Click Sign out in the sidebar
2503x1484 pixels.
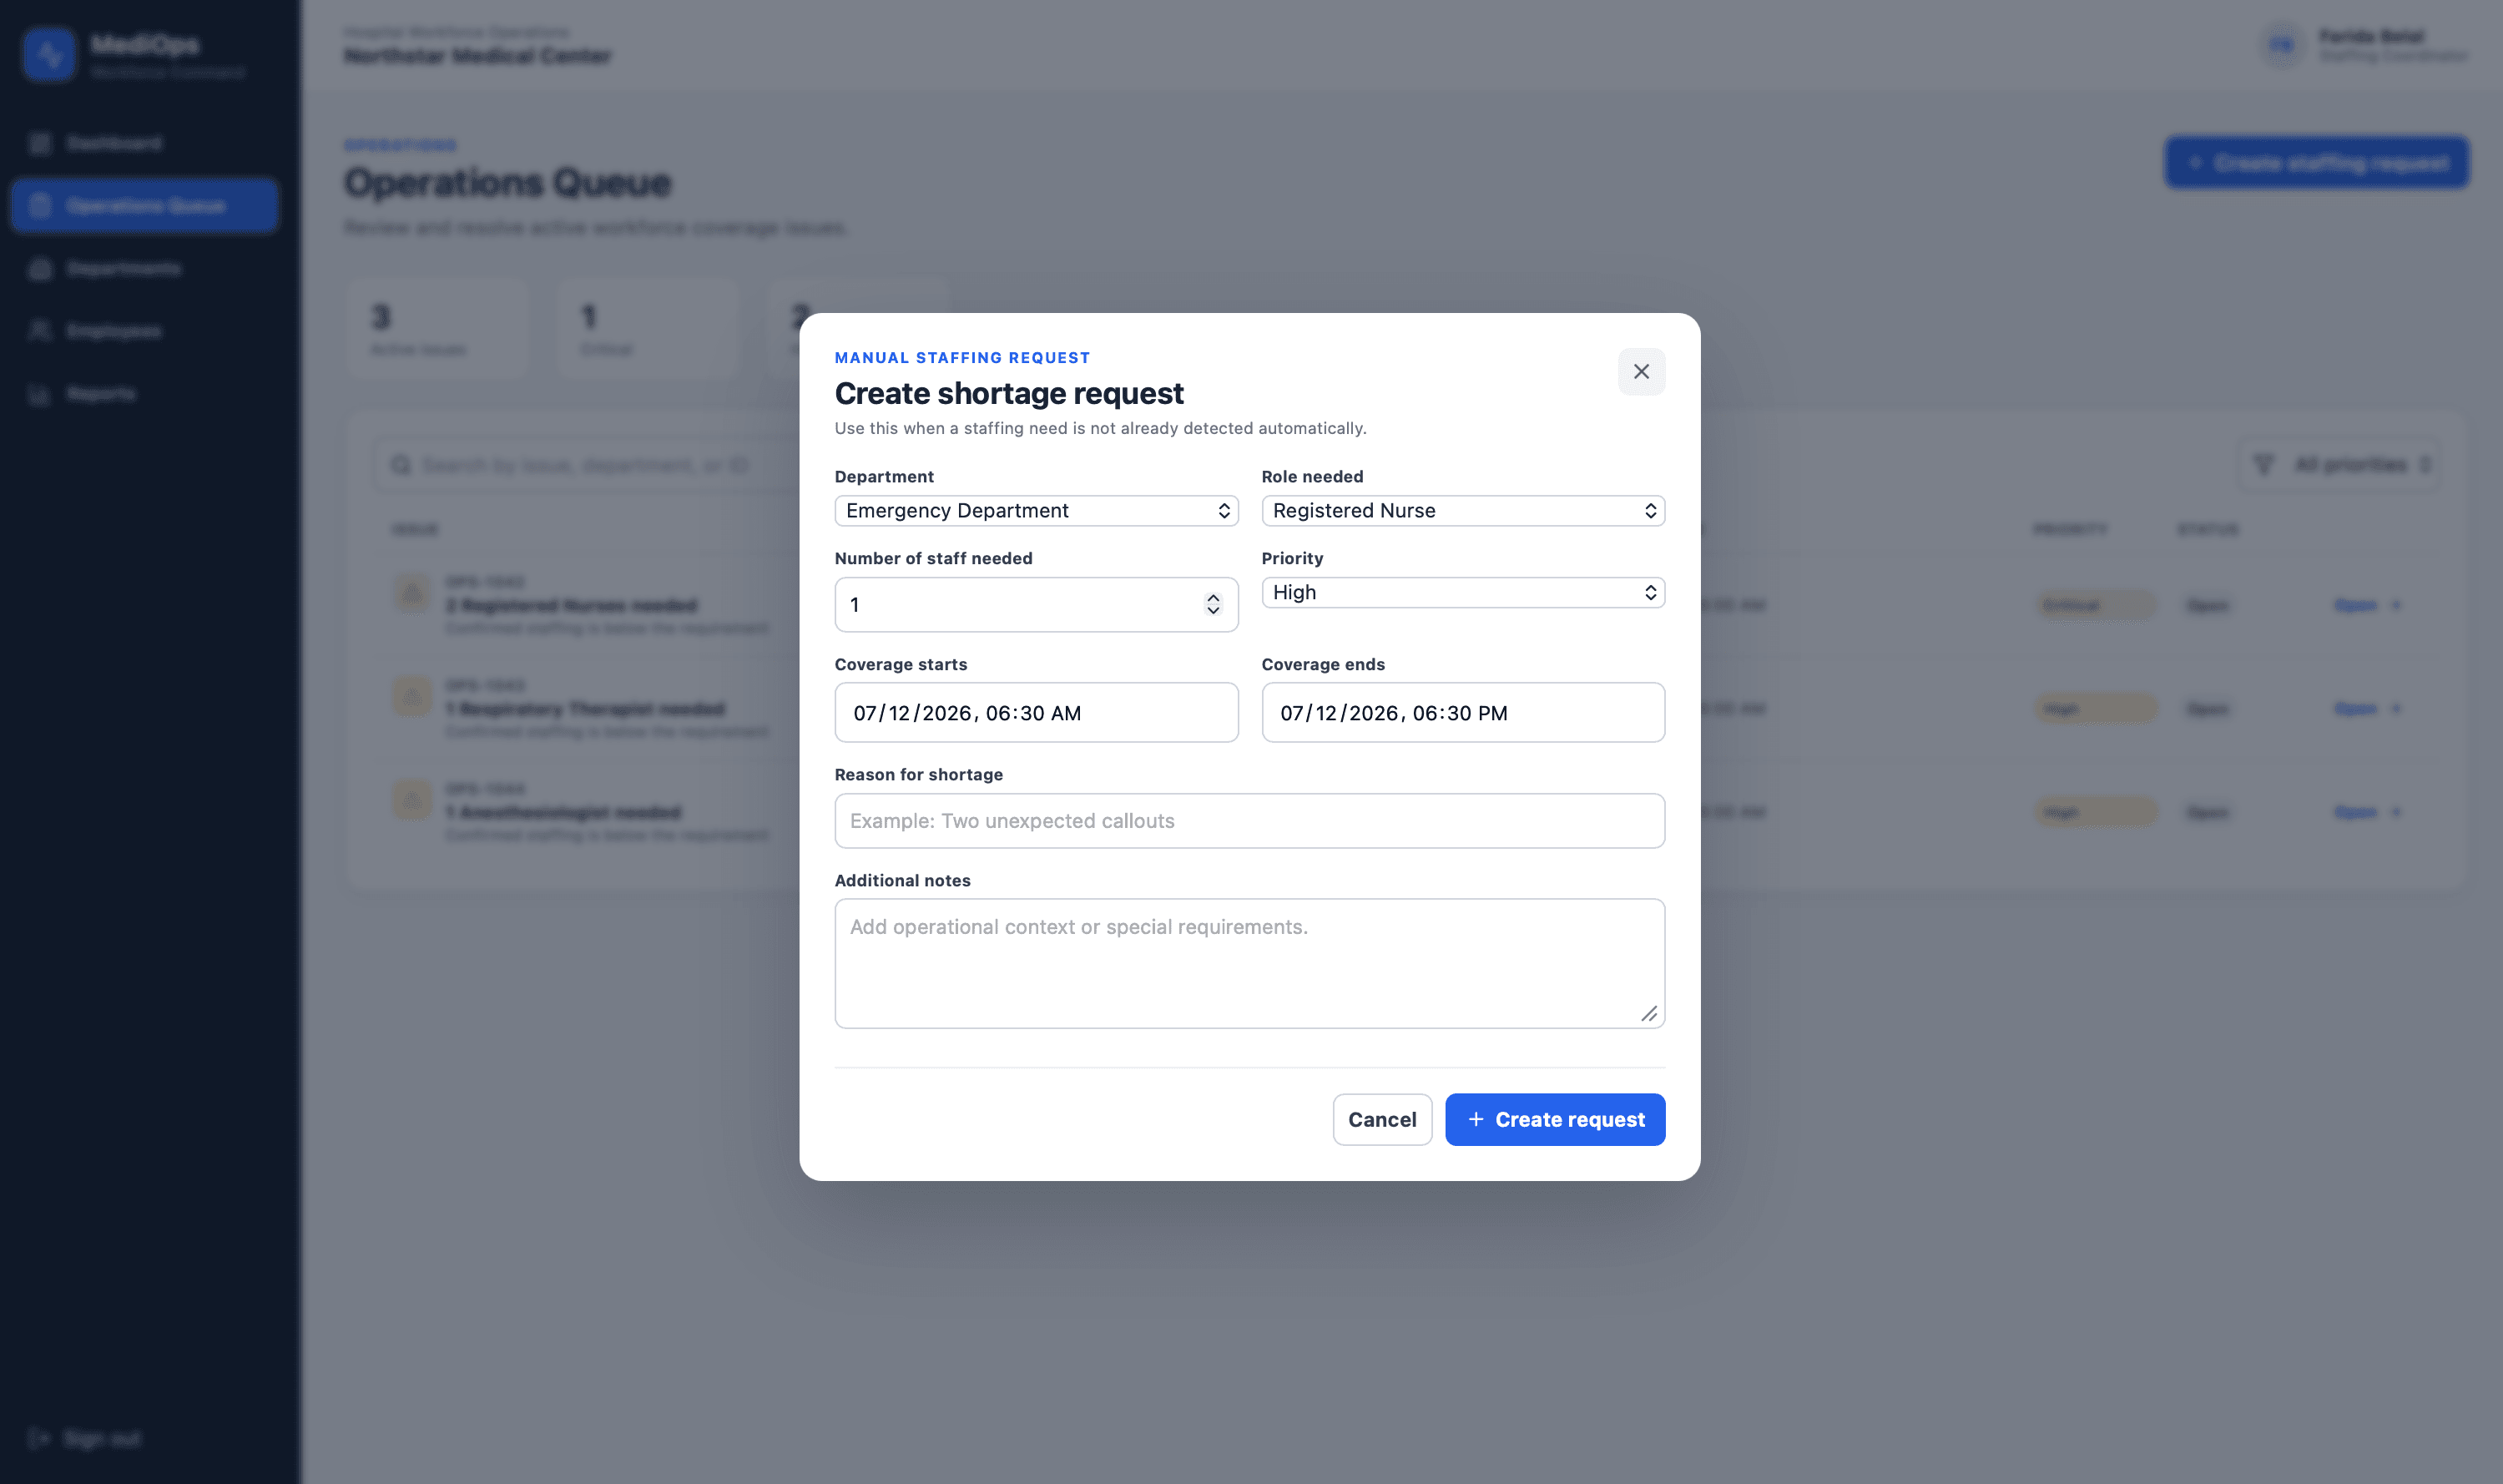(x=85, y=1438)
